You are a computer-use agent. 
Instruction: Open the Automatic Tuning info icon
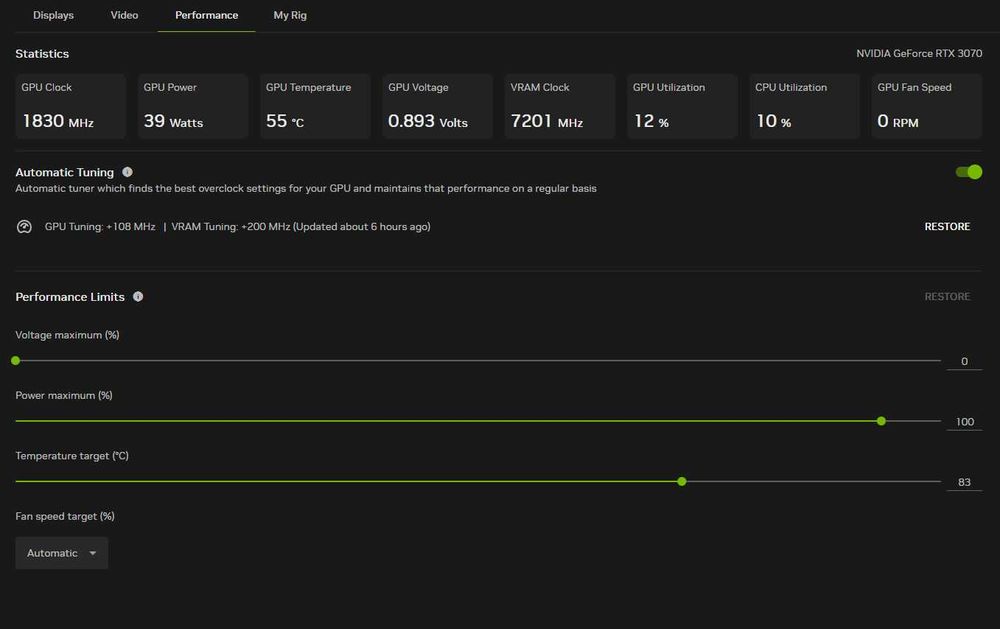click(x=128, y=172)
